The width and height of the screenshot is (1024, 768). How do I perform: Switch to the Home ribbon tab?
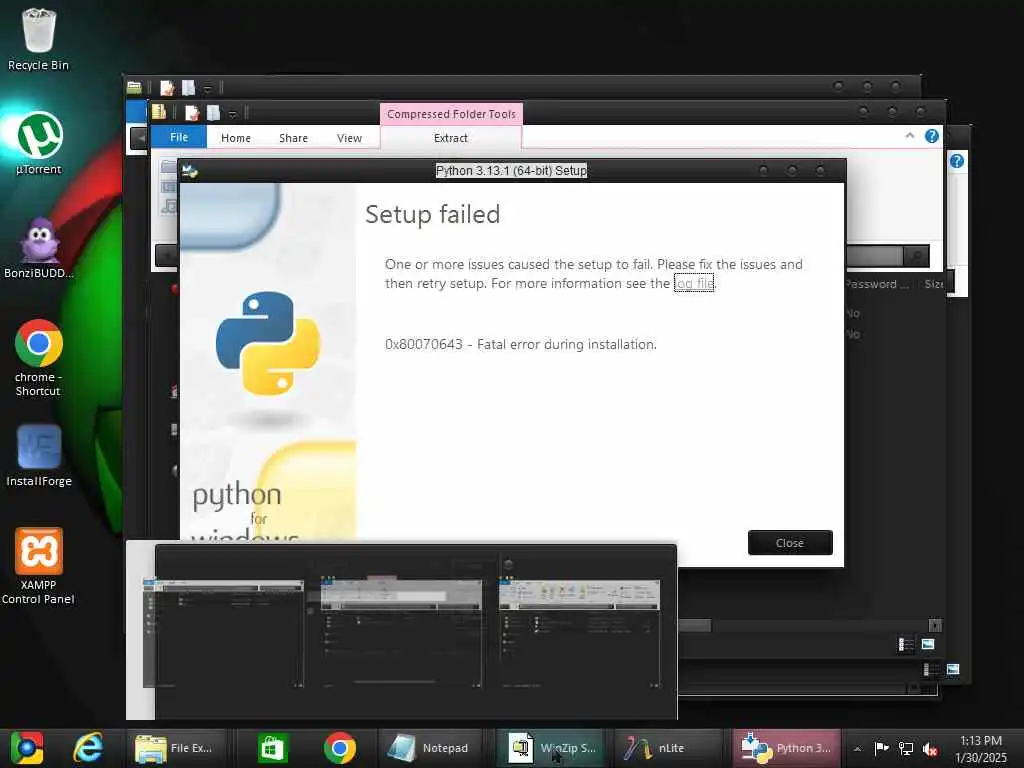click(236, 138)
